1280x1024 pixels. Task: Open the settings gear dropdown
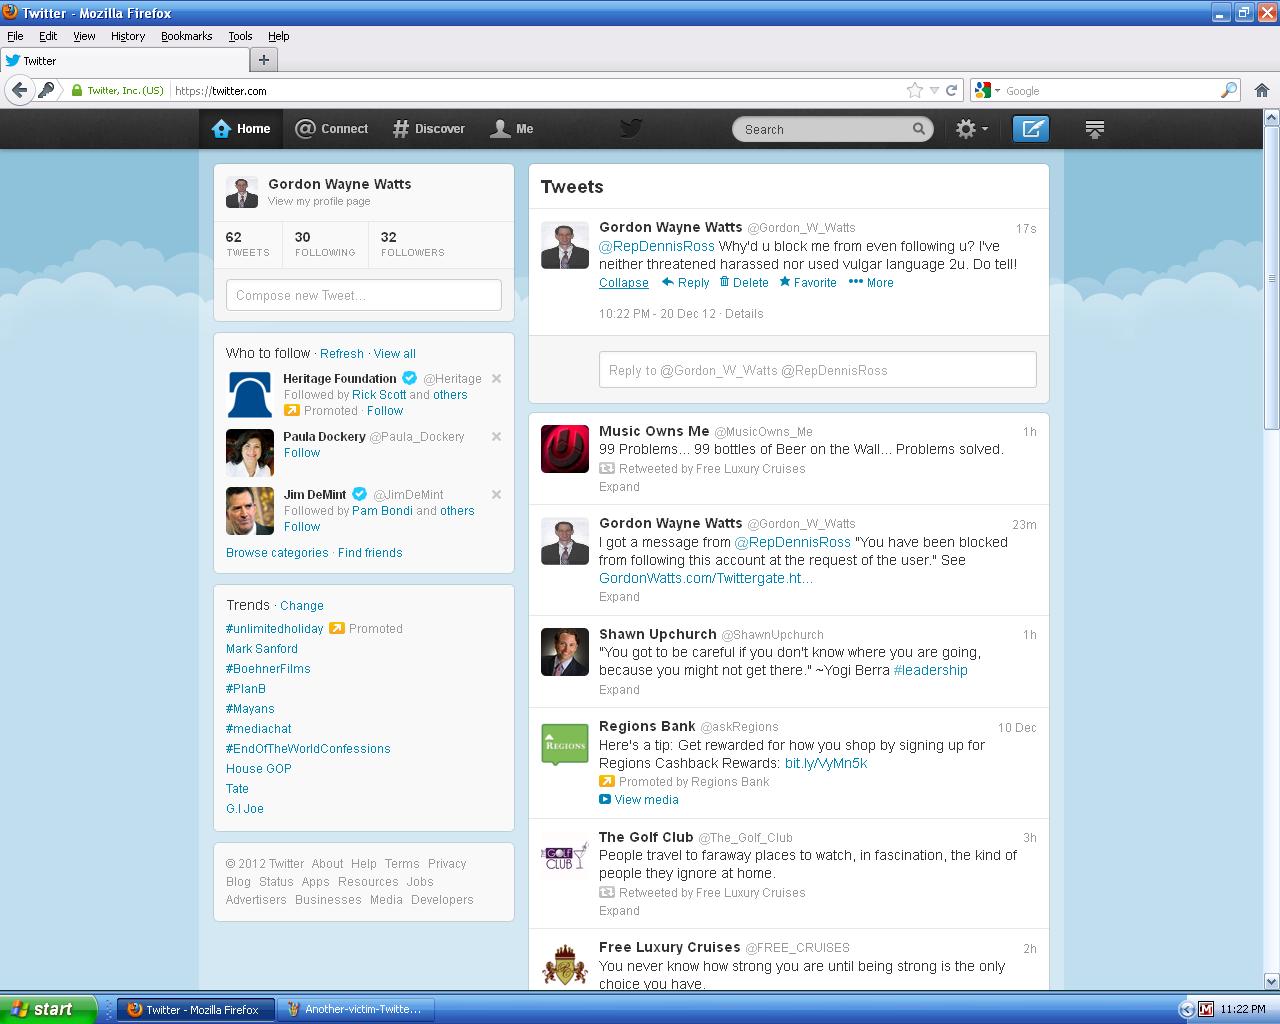971,129
